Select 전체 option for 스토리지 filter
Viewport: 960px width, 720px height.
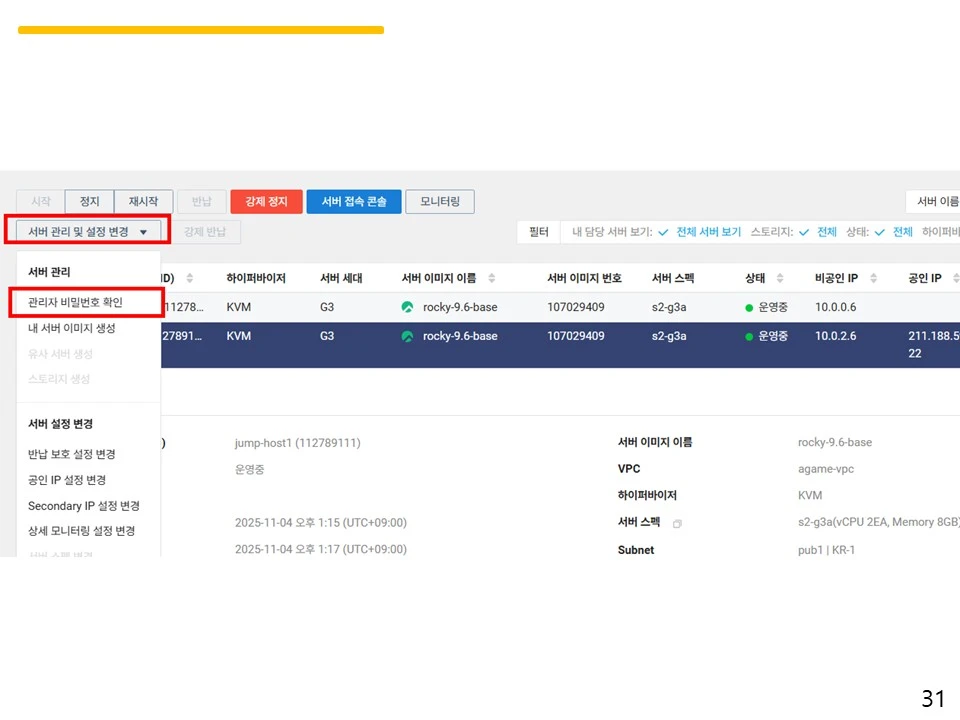(x=827, y=231)
